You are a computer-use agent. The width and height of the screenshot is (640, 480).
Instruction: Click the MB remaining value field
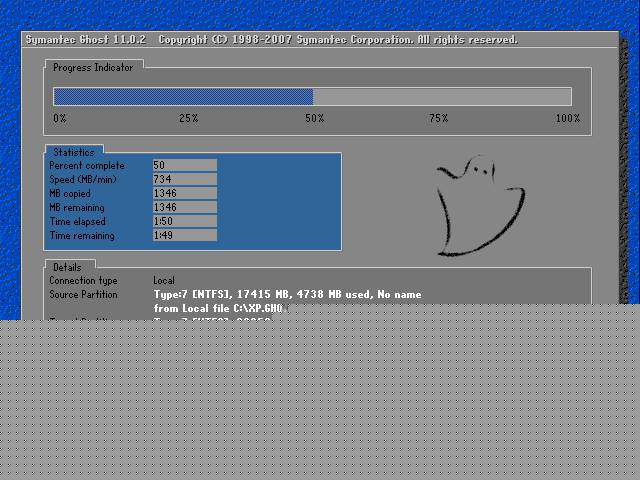tap(185, 207)
